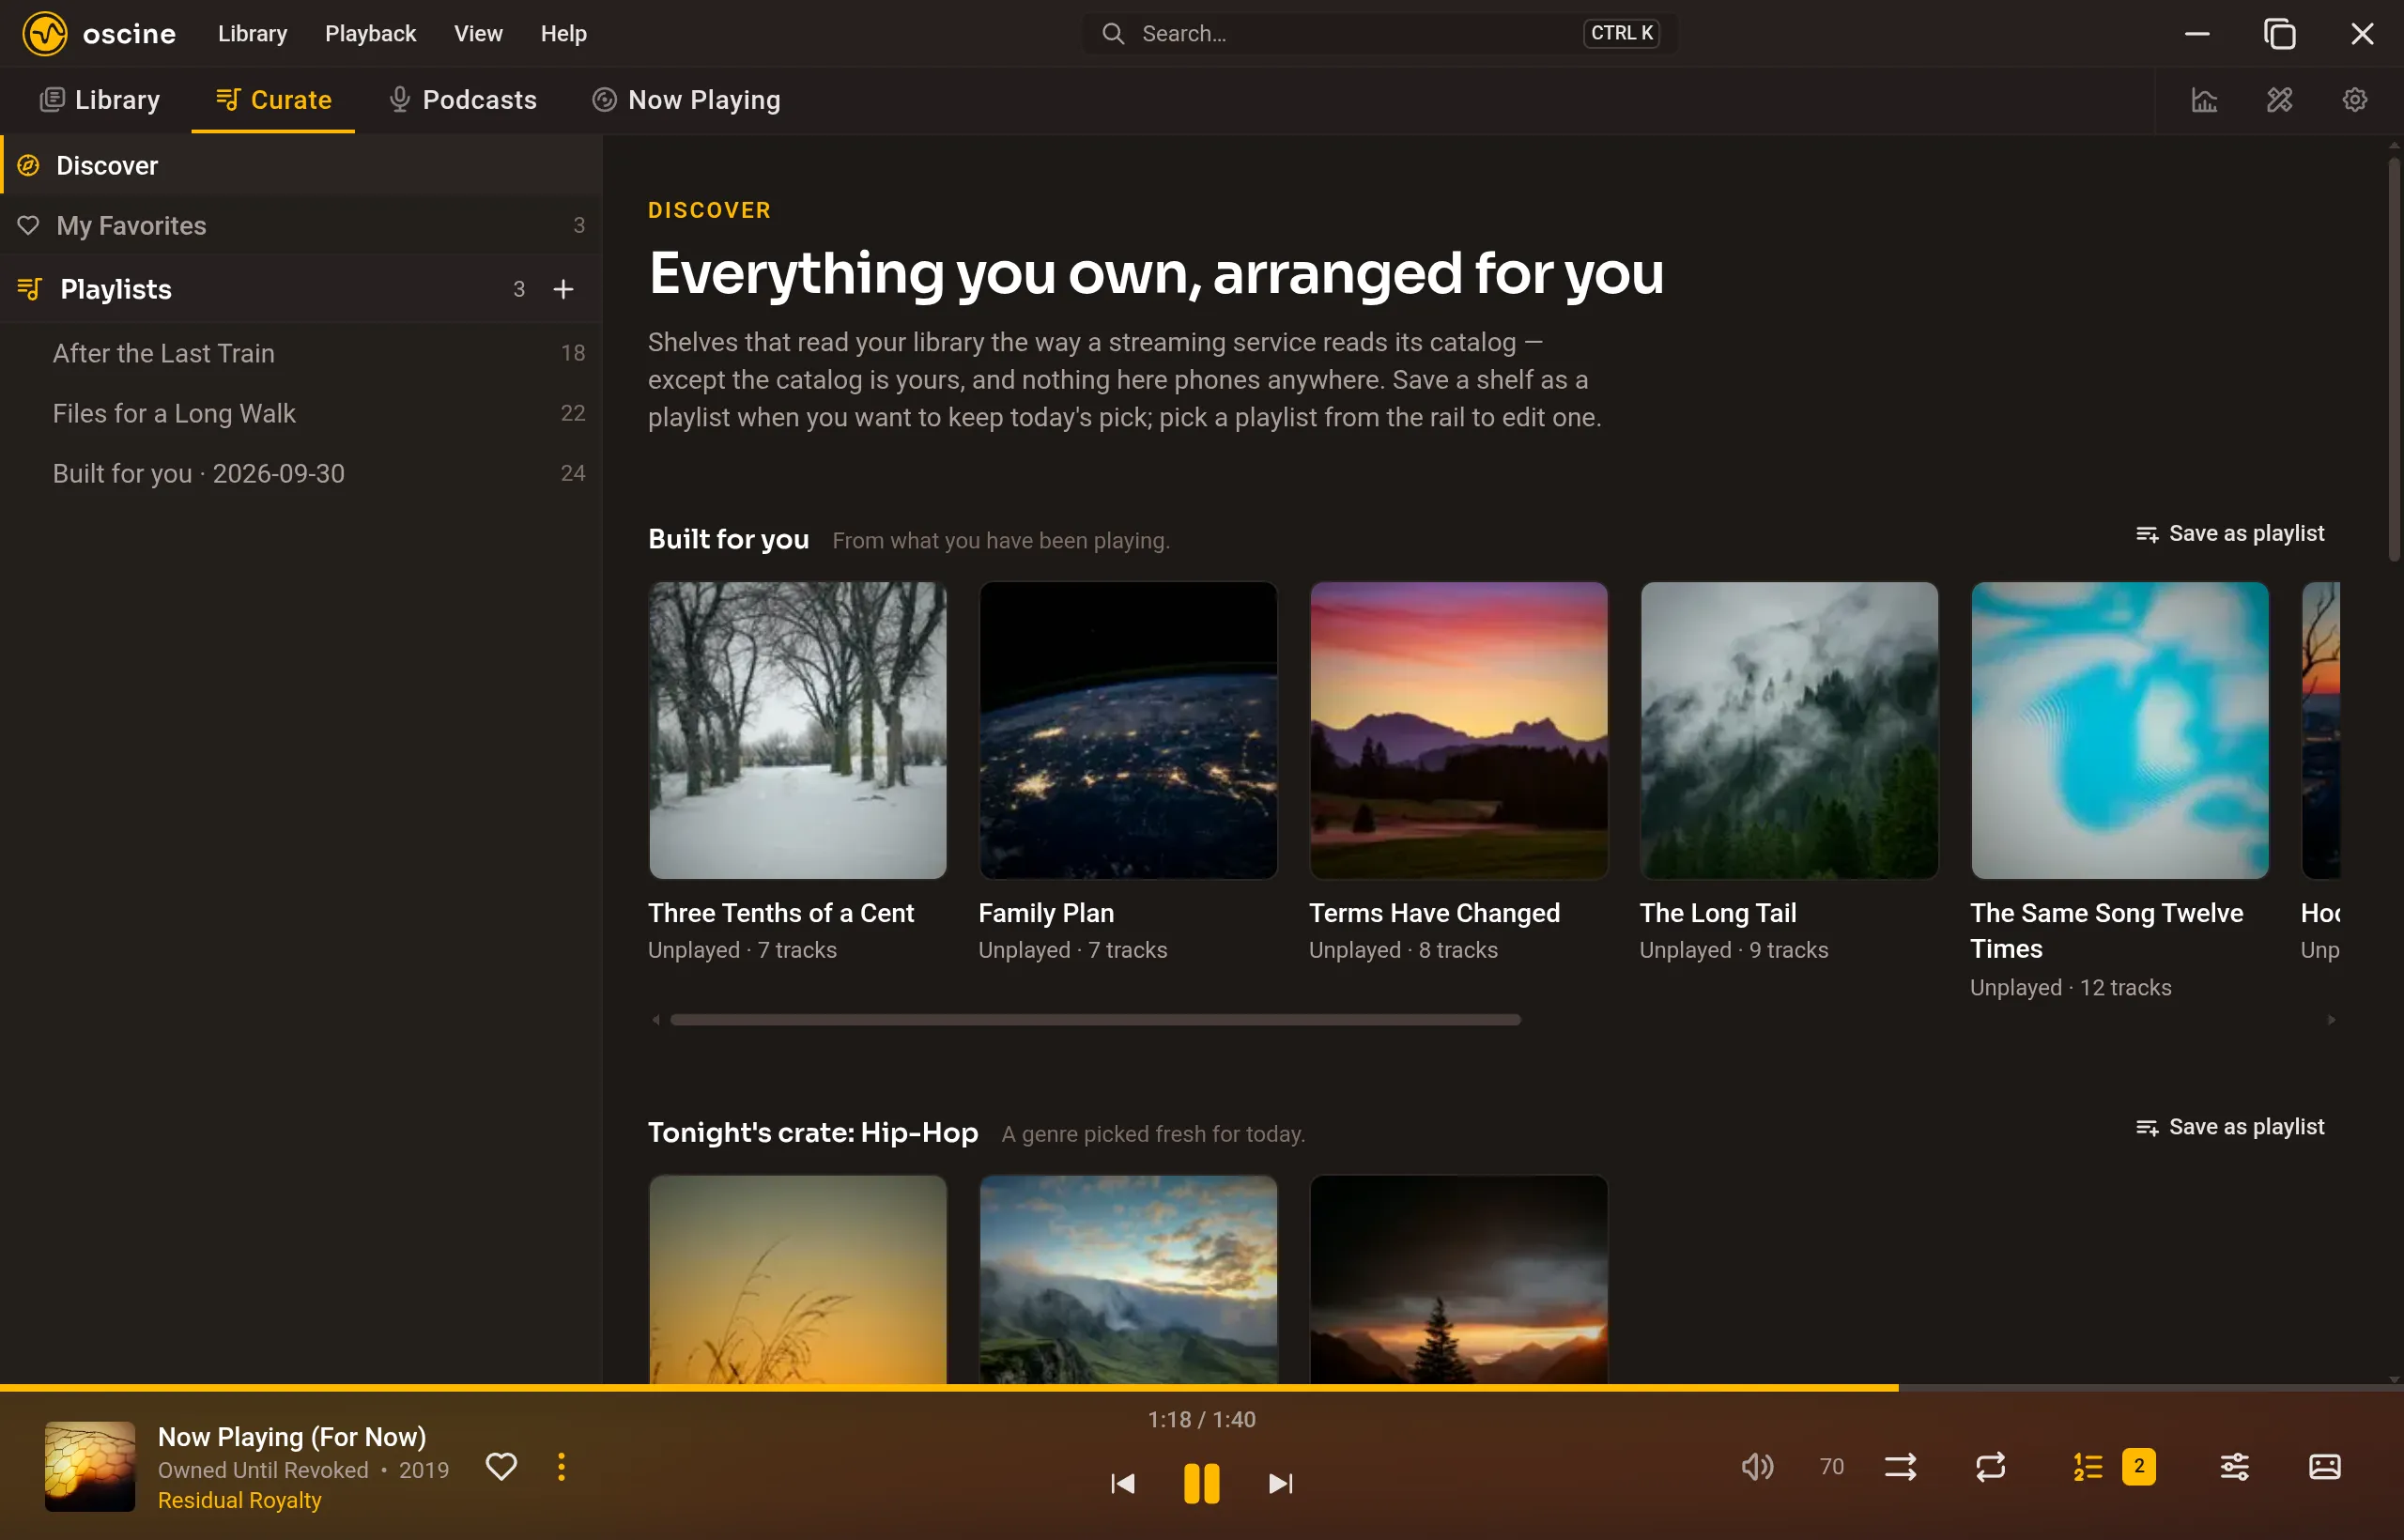Open My Favorites in the sidebar
The width and height of the screenshot is (2404, 1540).
(301, 225)
